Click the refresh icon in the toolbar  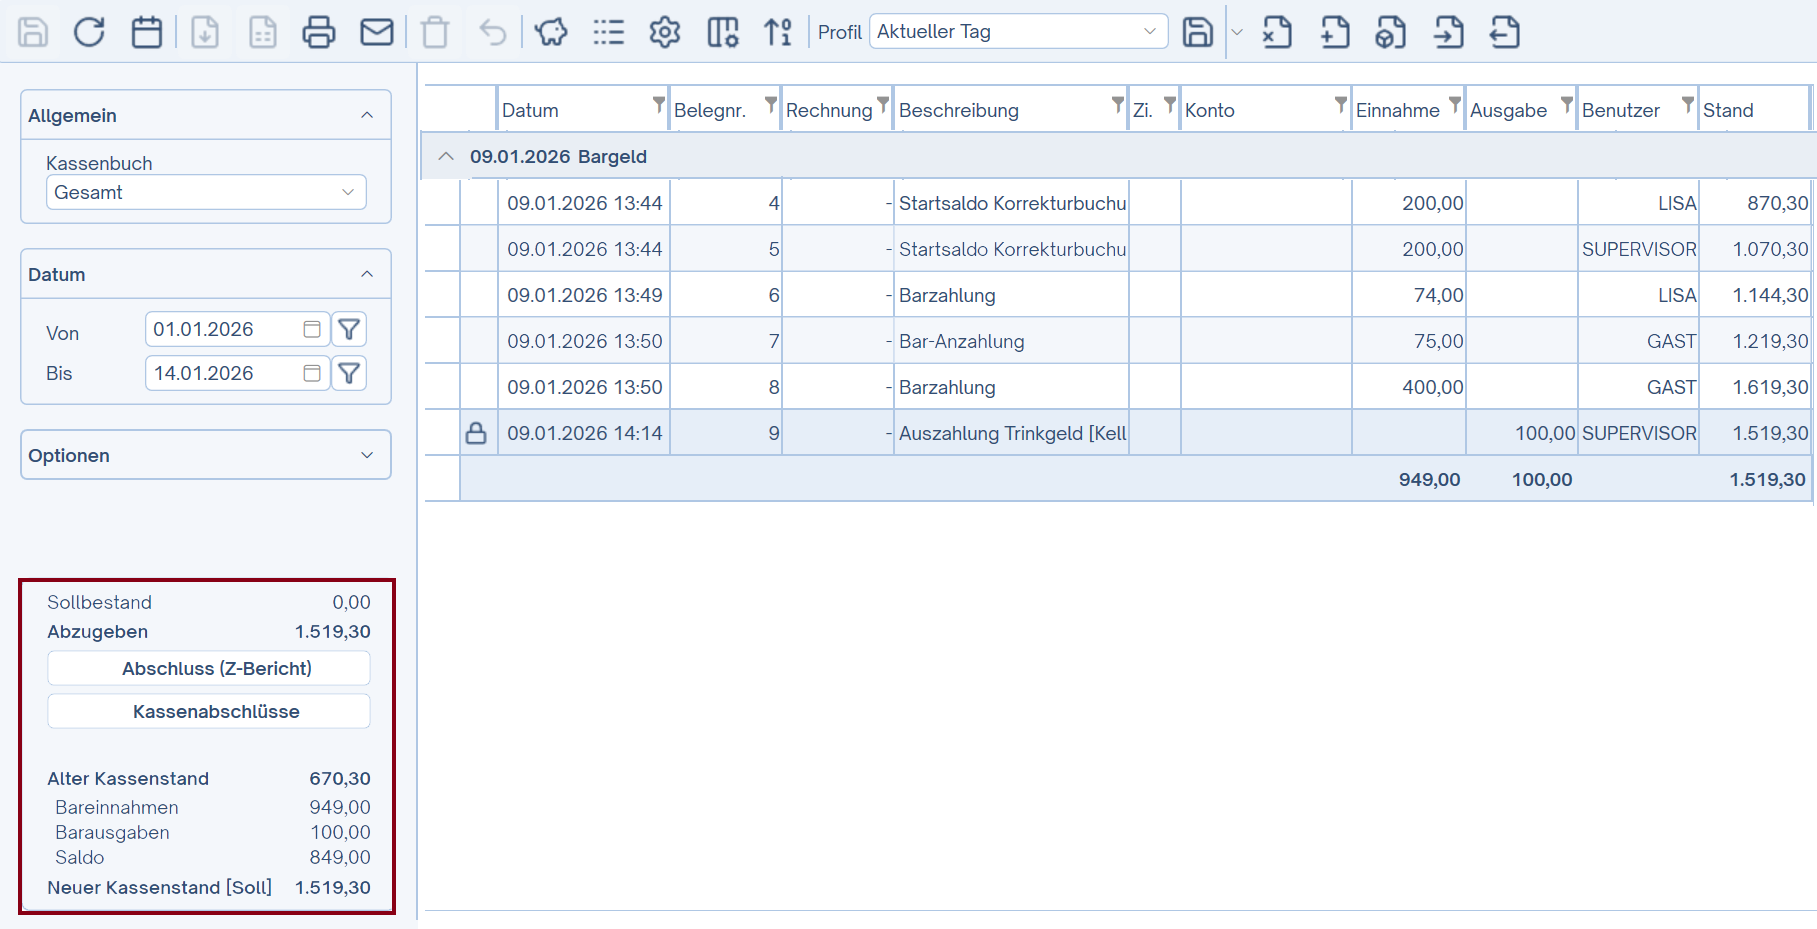89,32
